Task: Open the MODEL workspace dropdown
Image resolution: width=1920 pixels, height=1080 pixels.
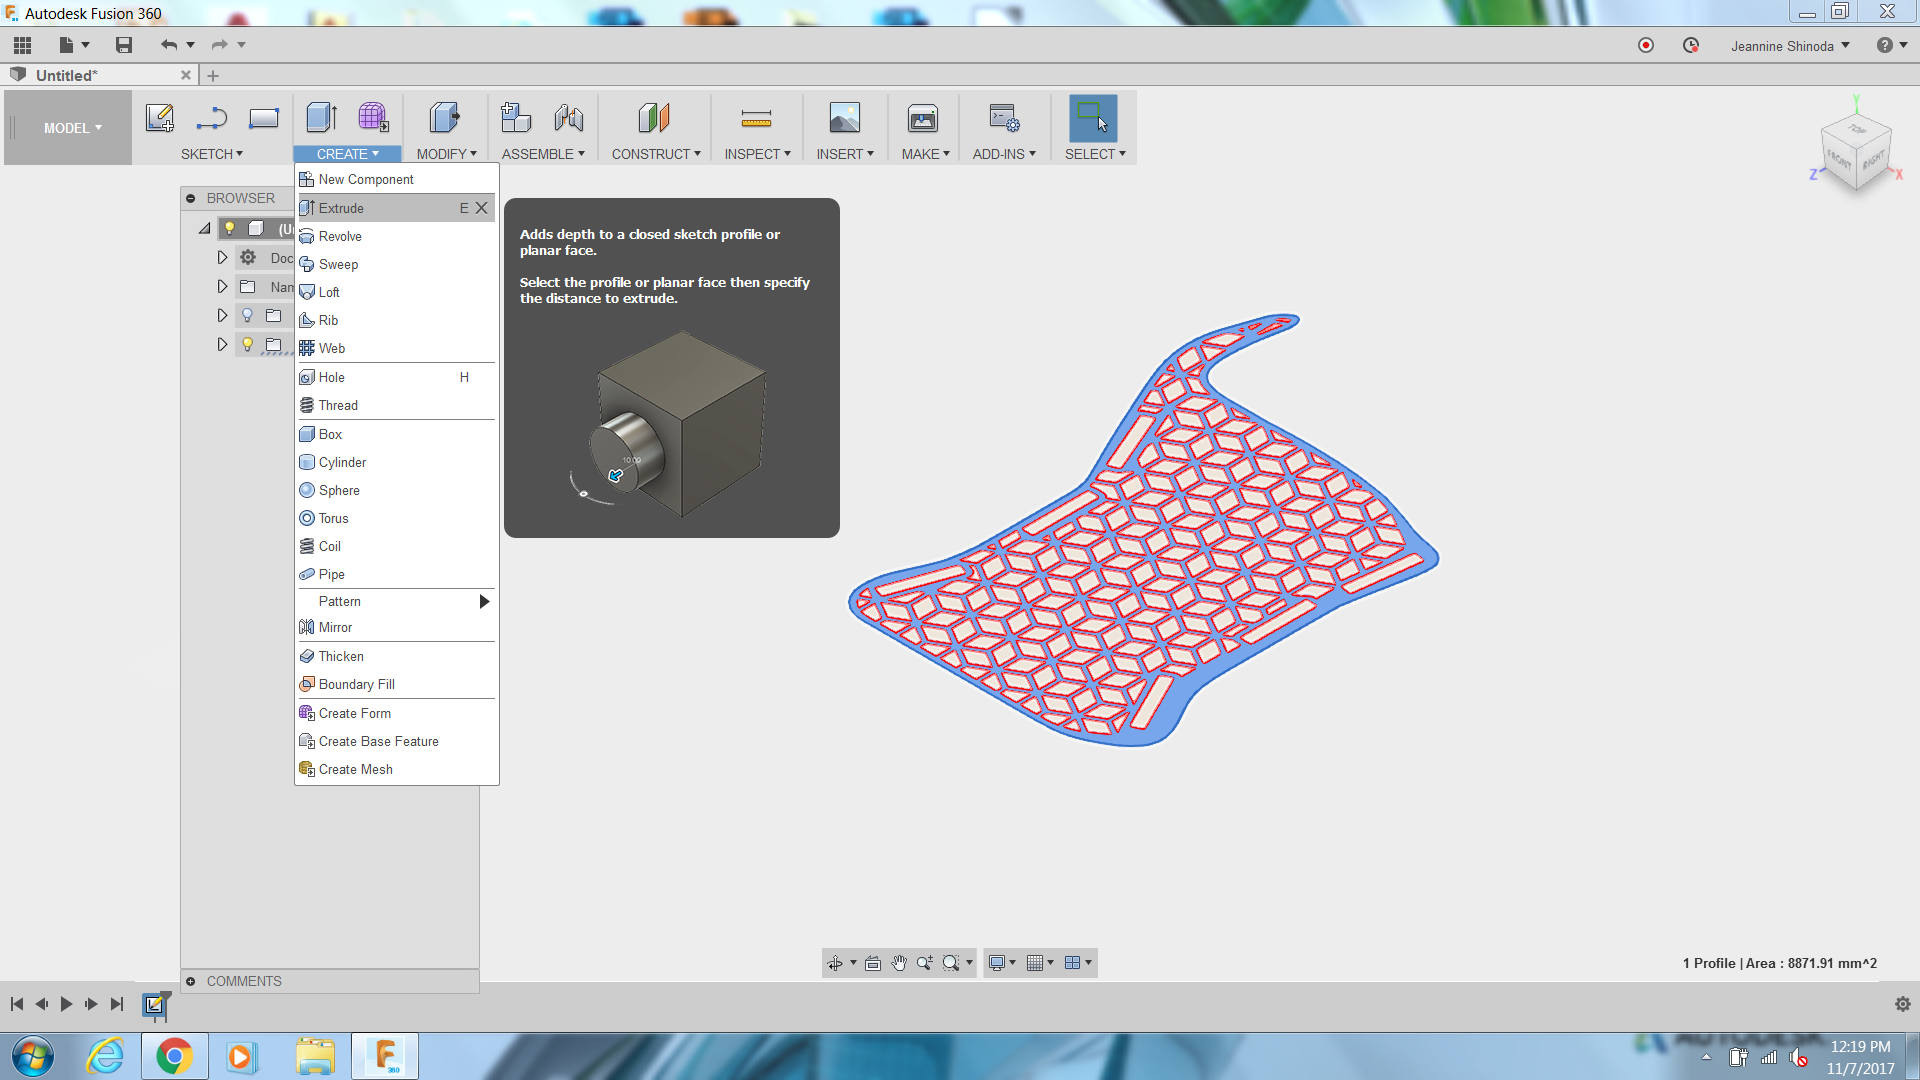Action: click(72, 128)
